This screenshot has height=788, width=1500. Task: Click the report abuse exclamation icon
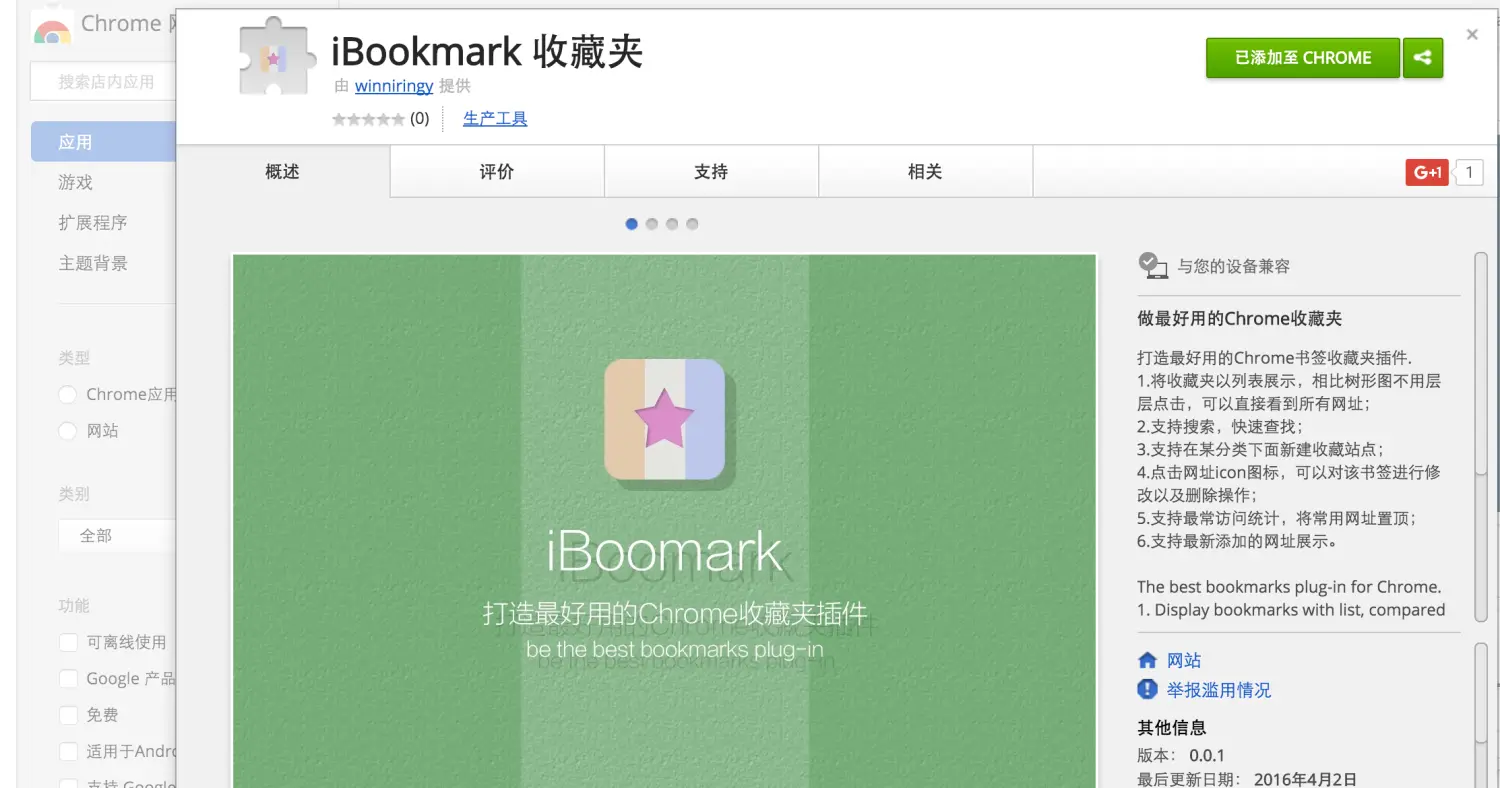point(1147,689)
